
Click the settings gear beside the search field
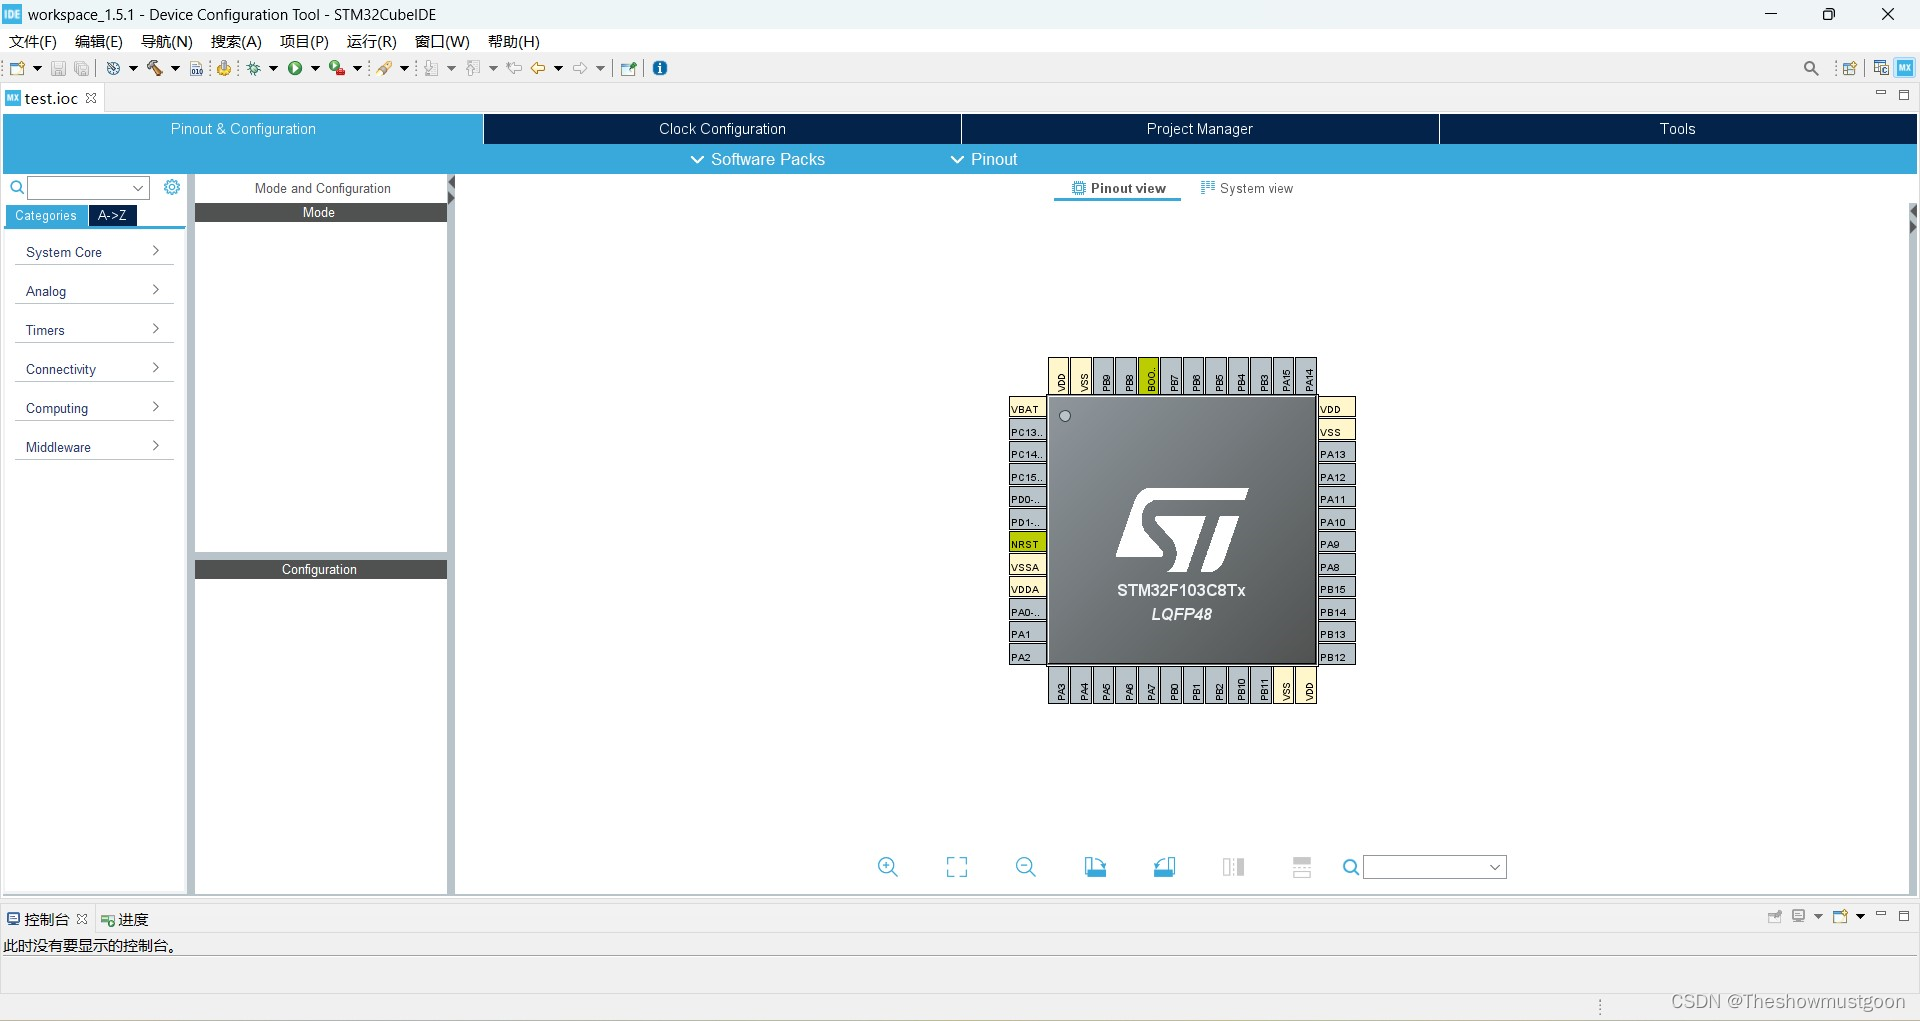[172, 187]
